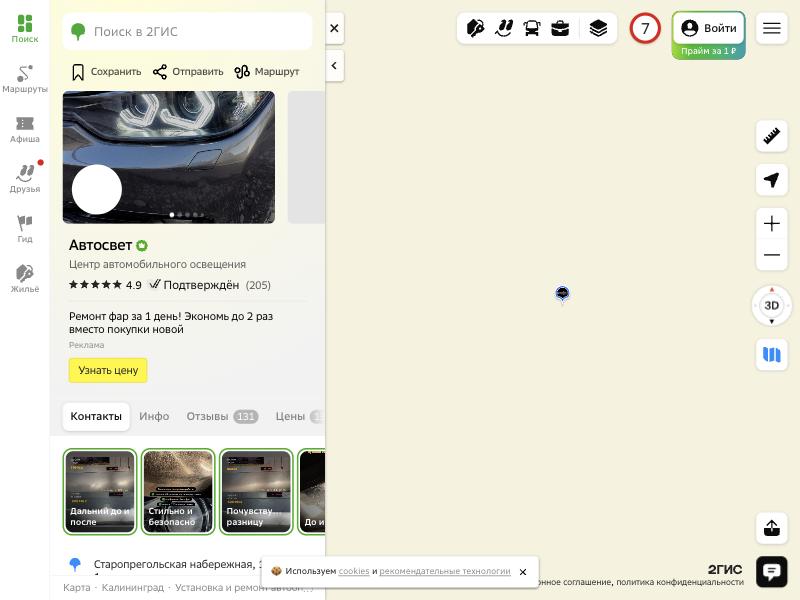
Task: Sign in with the Войти button
Action: click(709, 28)
